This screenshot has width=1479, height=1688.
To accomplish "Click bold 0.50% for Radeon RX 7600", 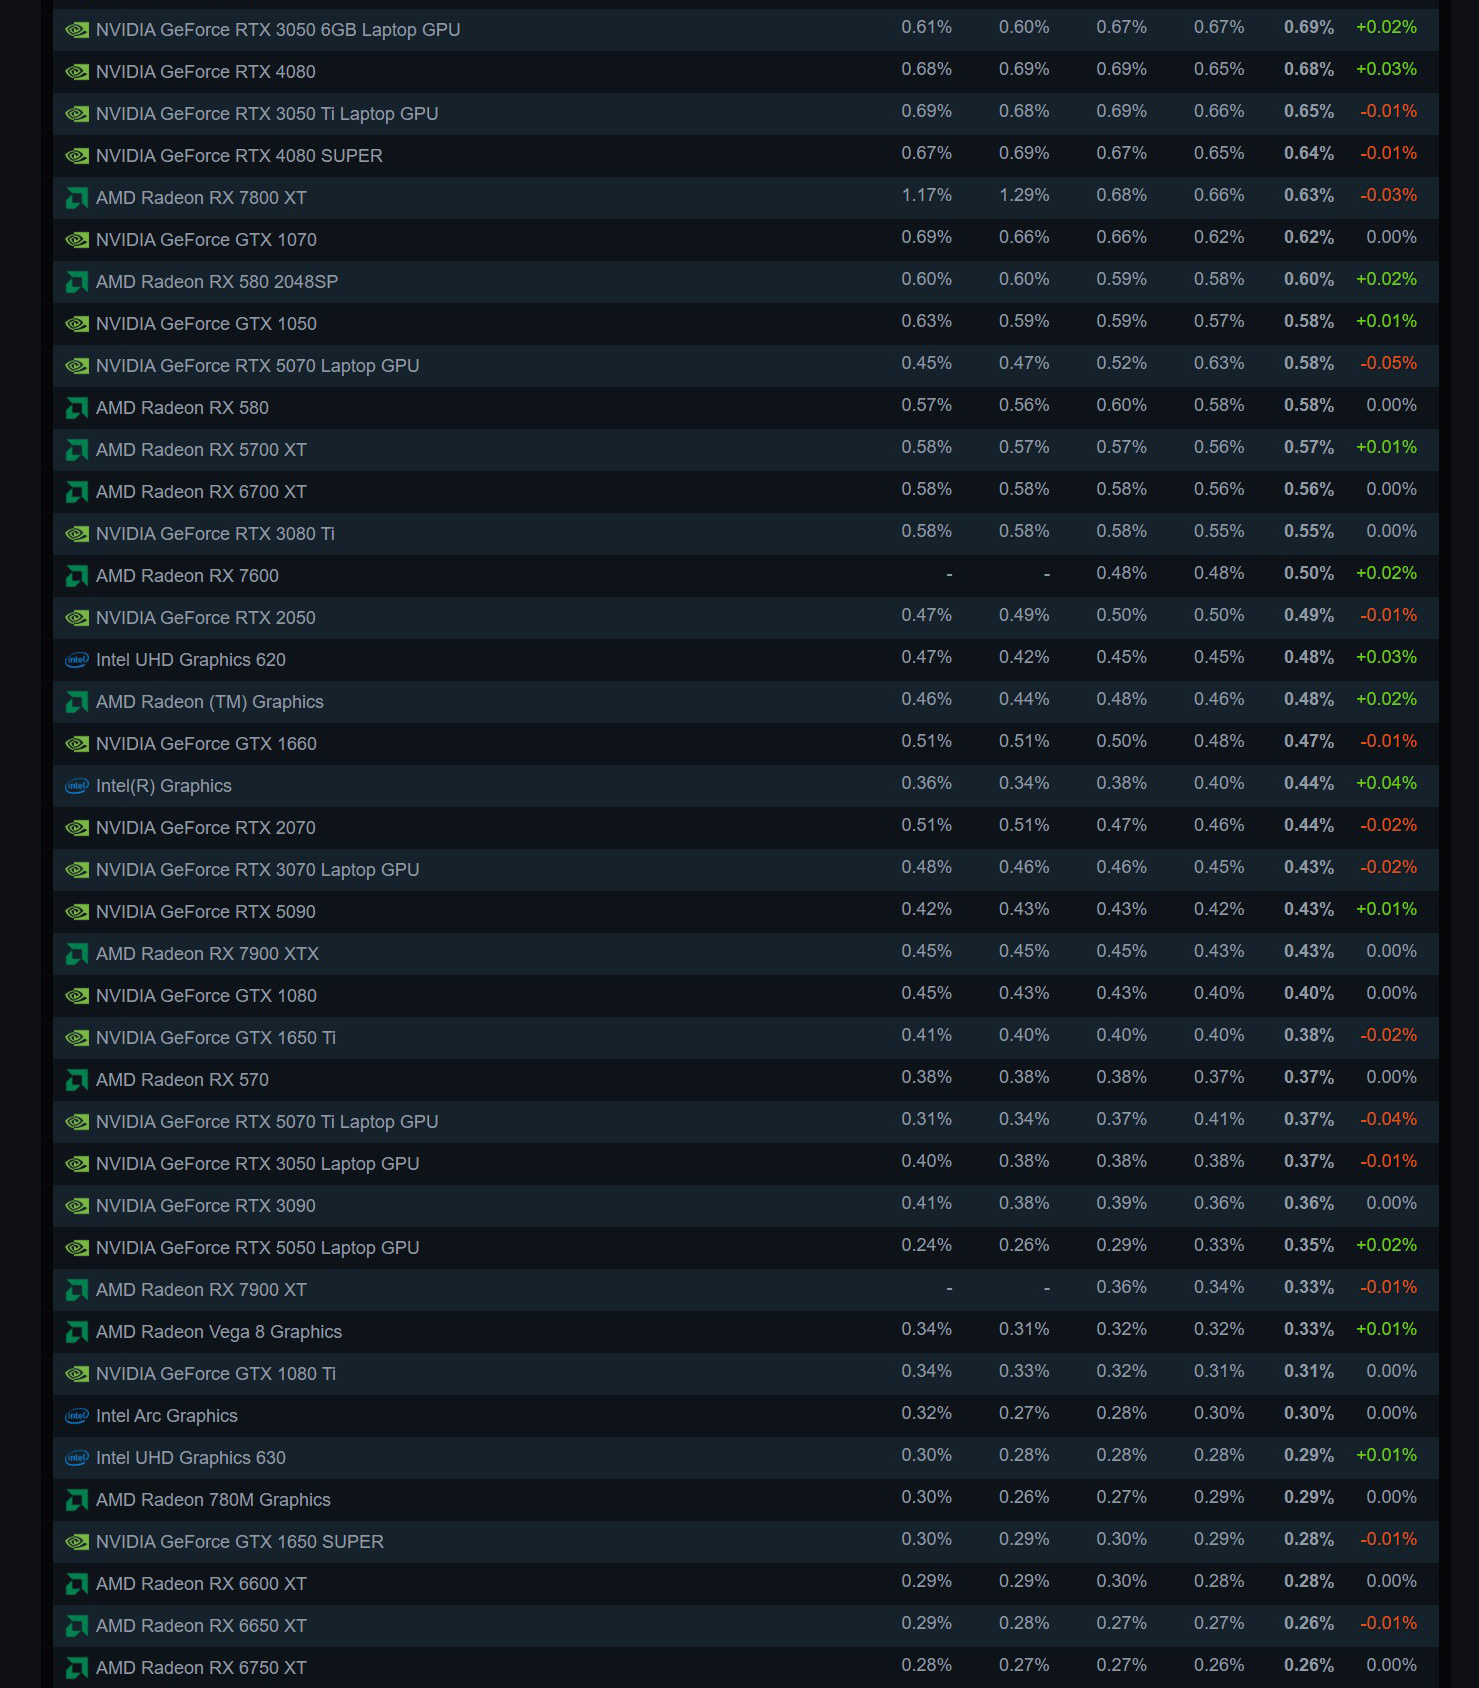I will pos(1309,573).
